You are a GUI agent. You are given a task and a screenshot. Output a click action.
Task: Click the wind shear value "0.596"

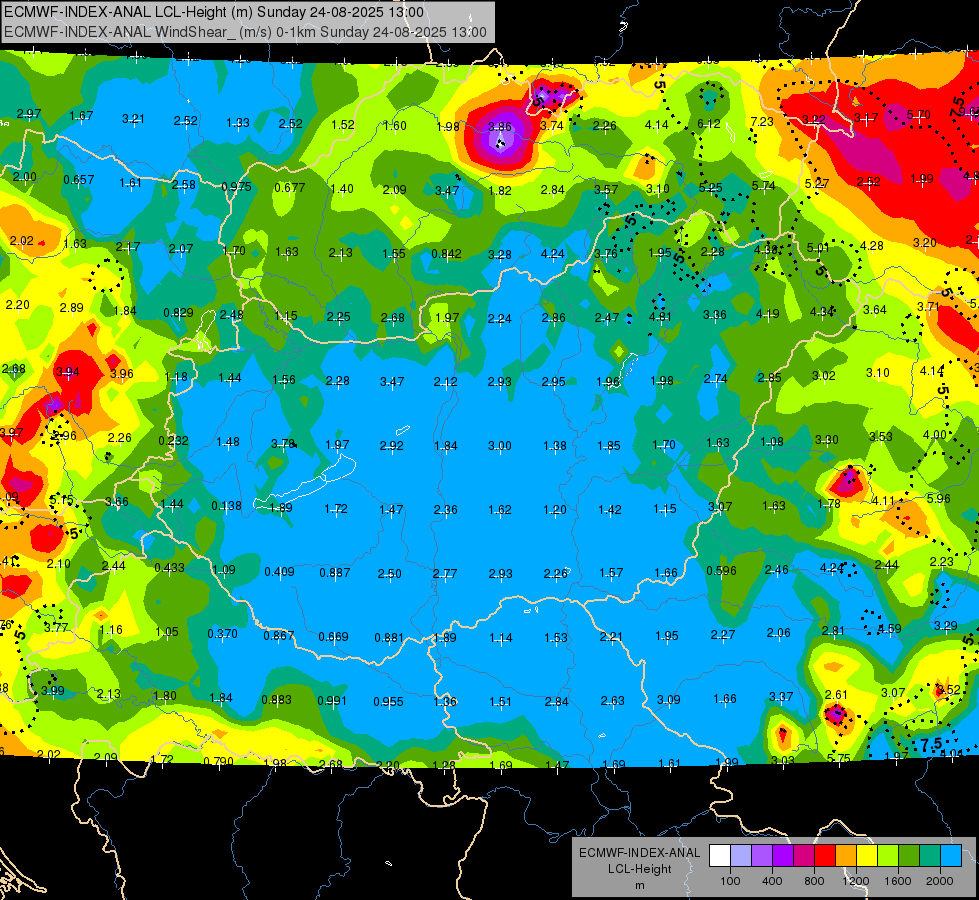tap(721, 570)
